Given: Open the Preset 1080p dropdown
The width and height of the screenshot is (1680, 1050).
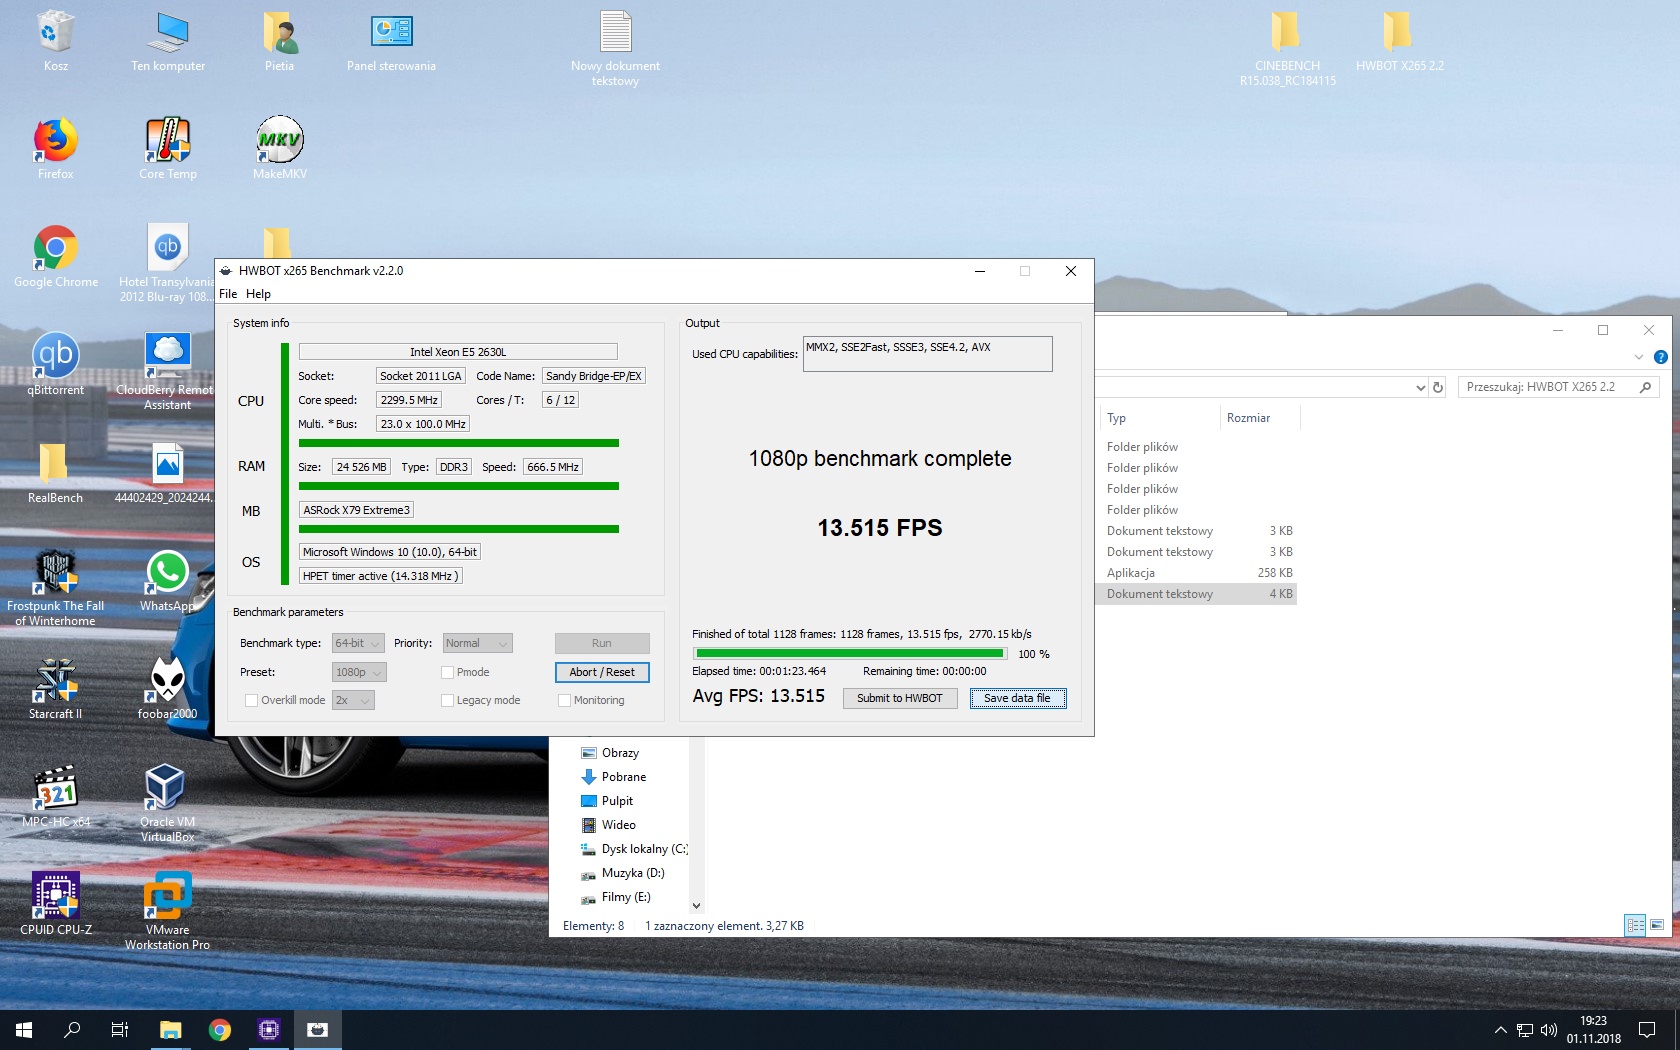Looking at the screenshot, I should pos(358,672).
